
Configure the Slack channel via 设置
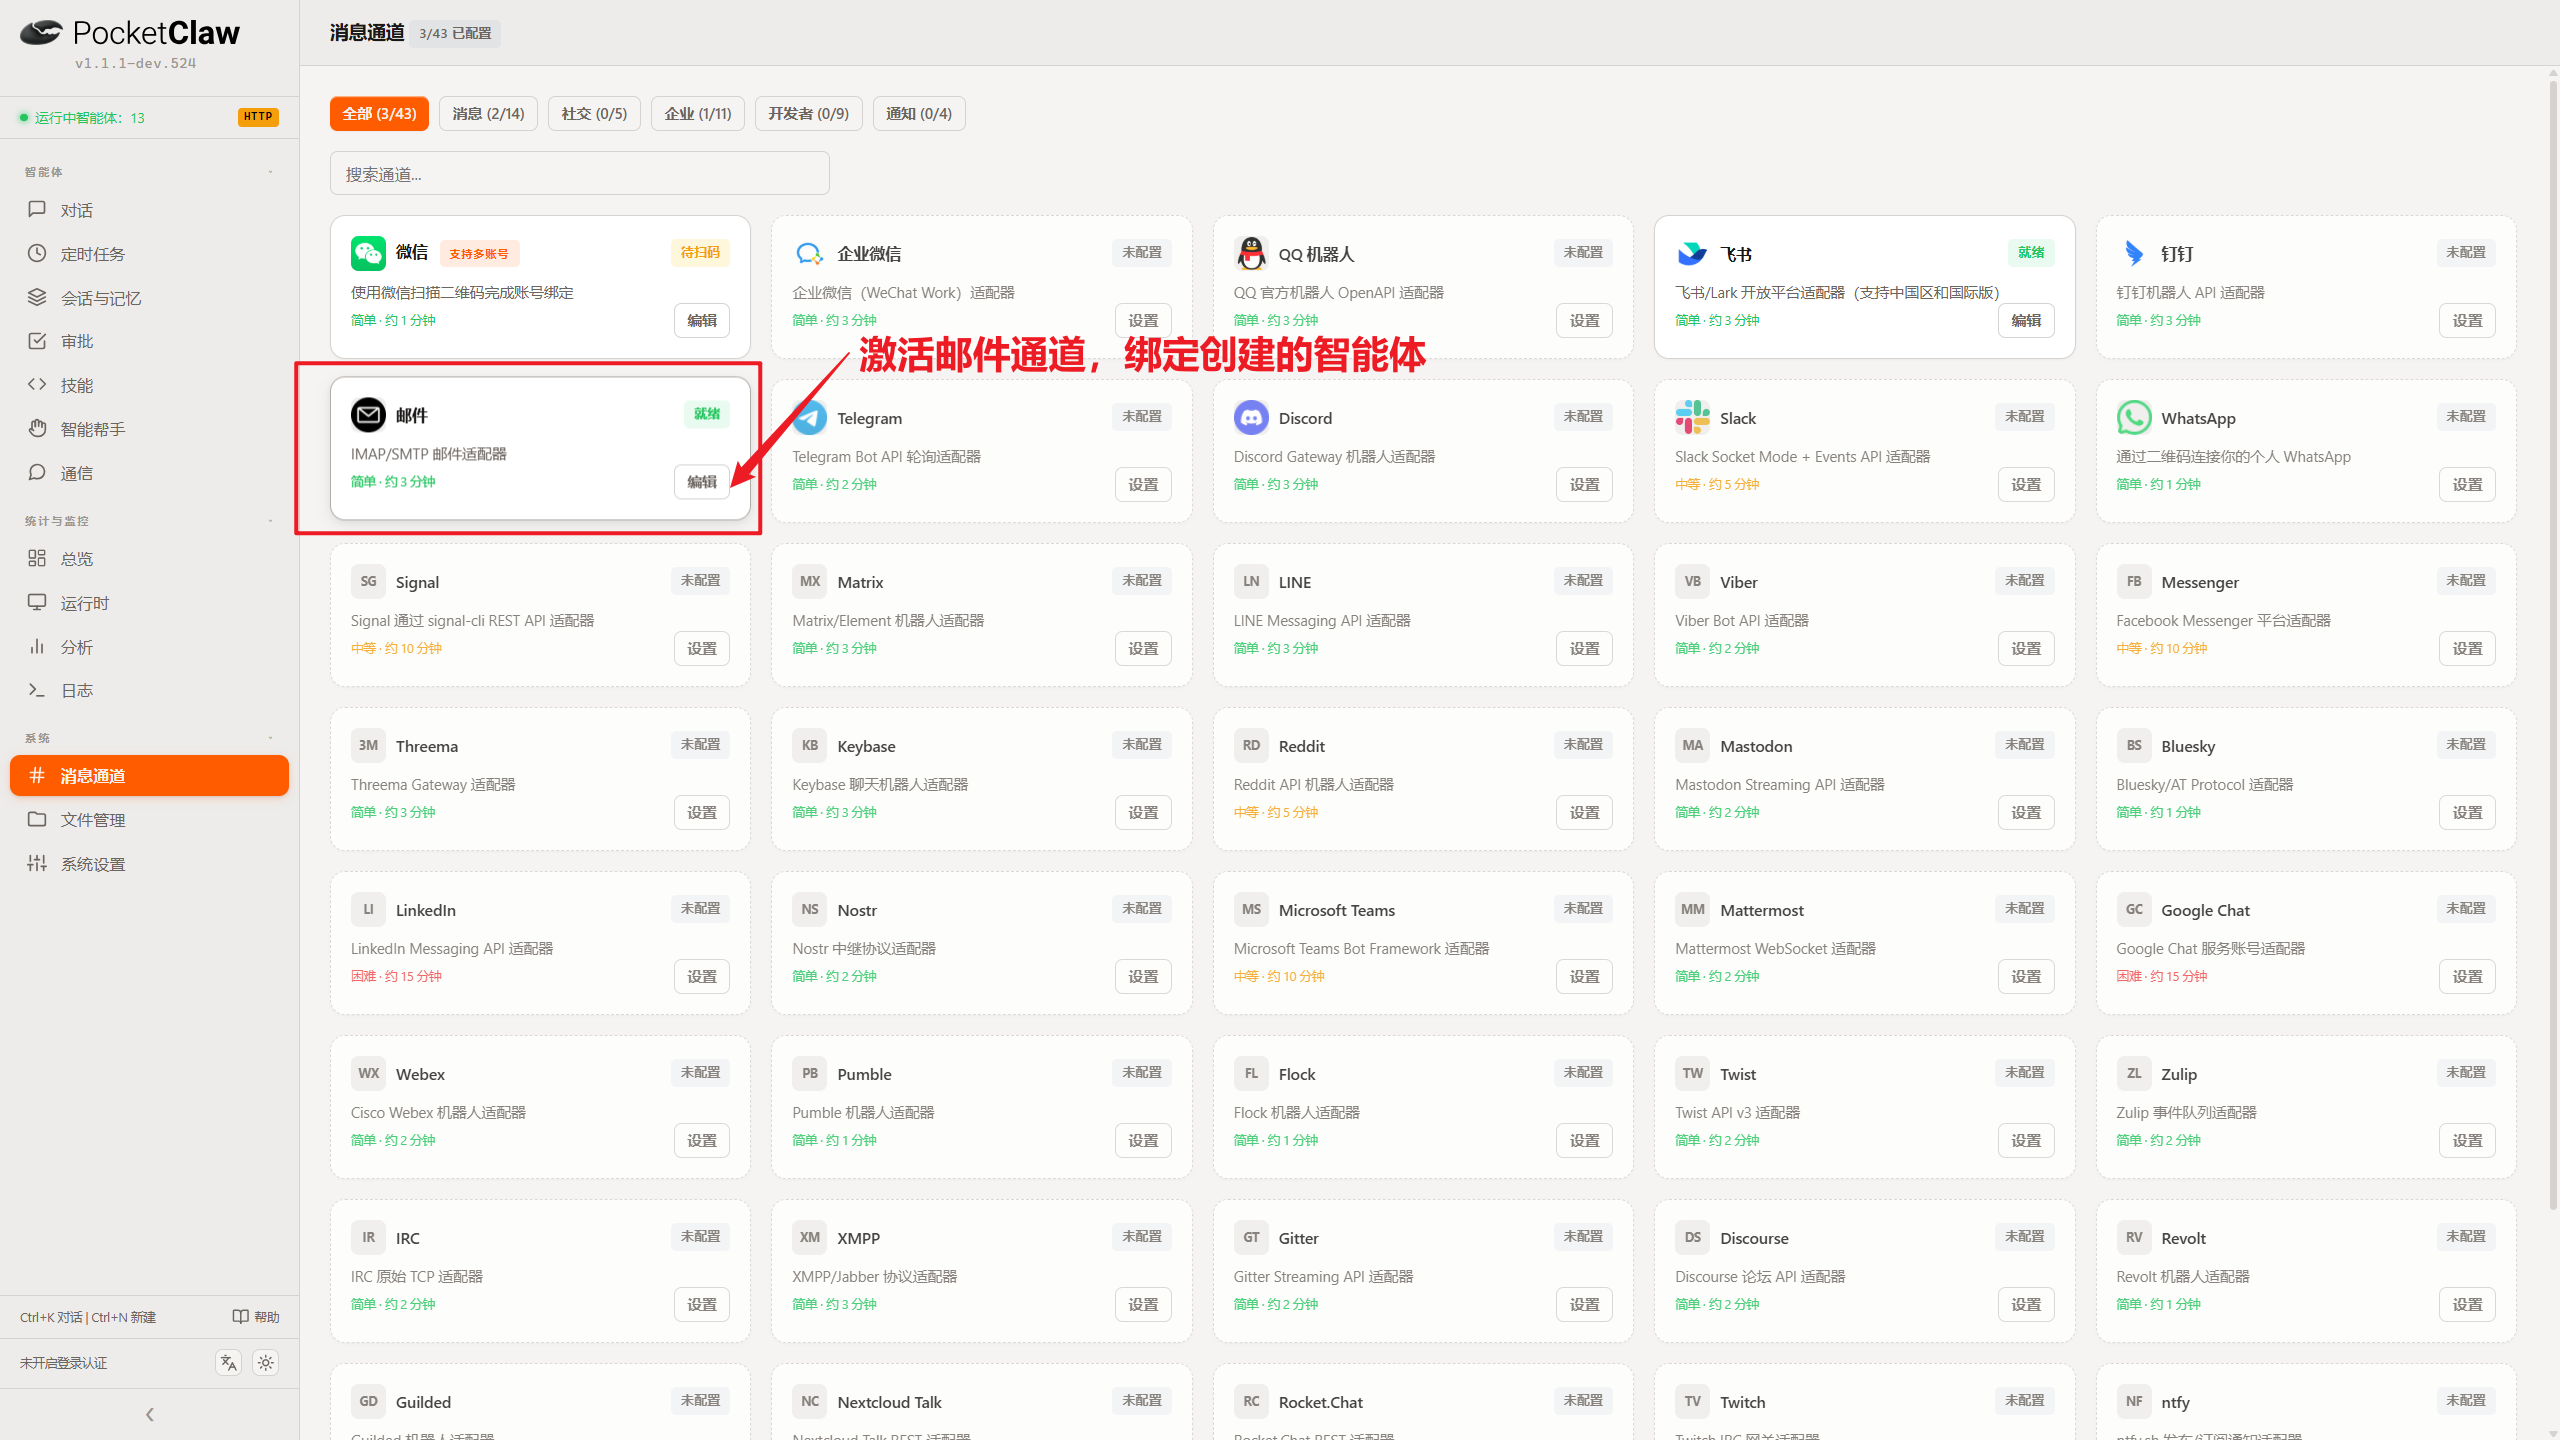(x=2026, y=485)
